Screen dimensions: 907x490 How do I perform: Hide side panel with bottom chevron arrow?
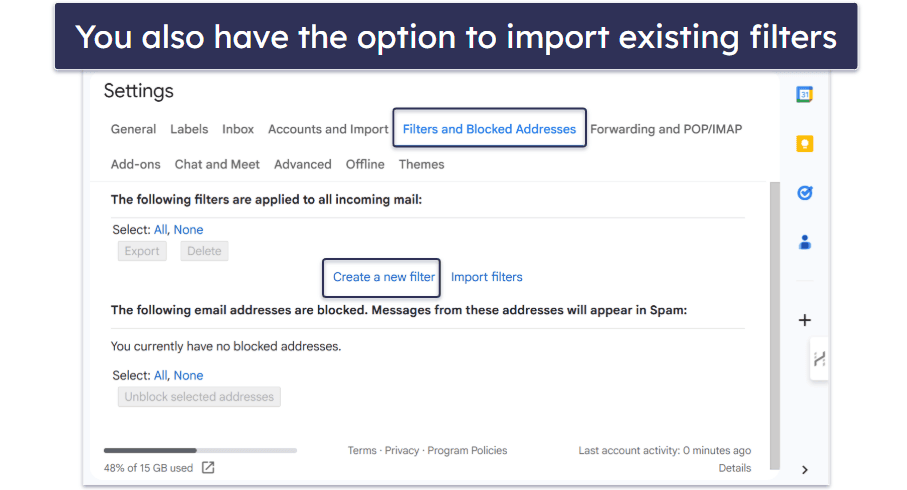coord(805,470)
